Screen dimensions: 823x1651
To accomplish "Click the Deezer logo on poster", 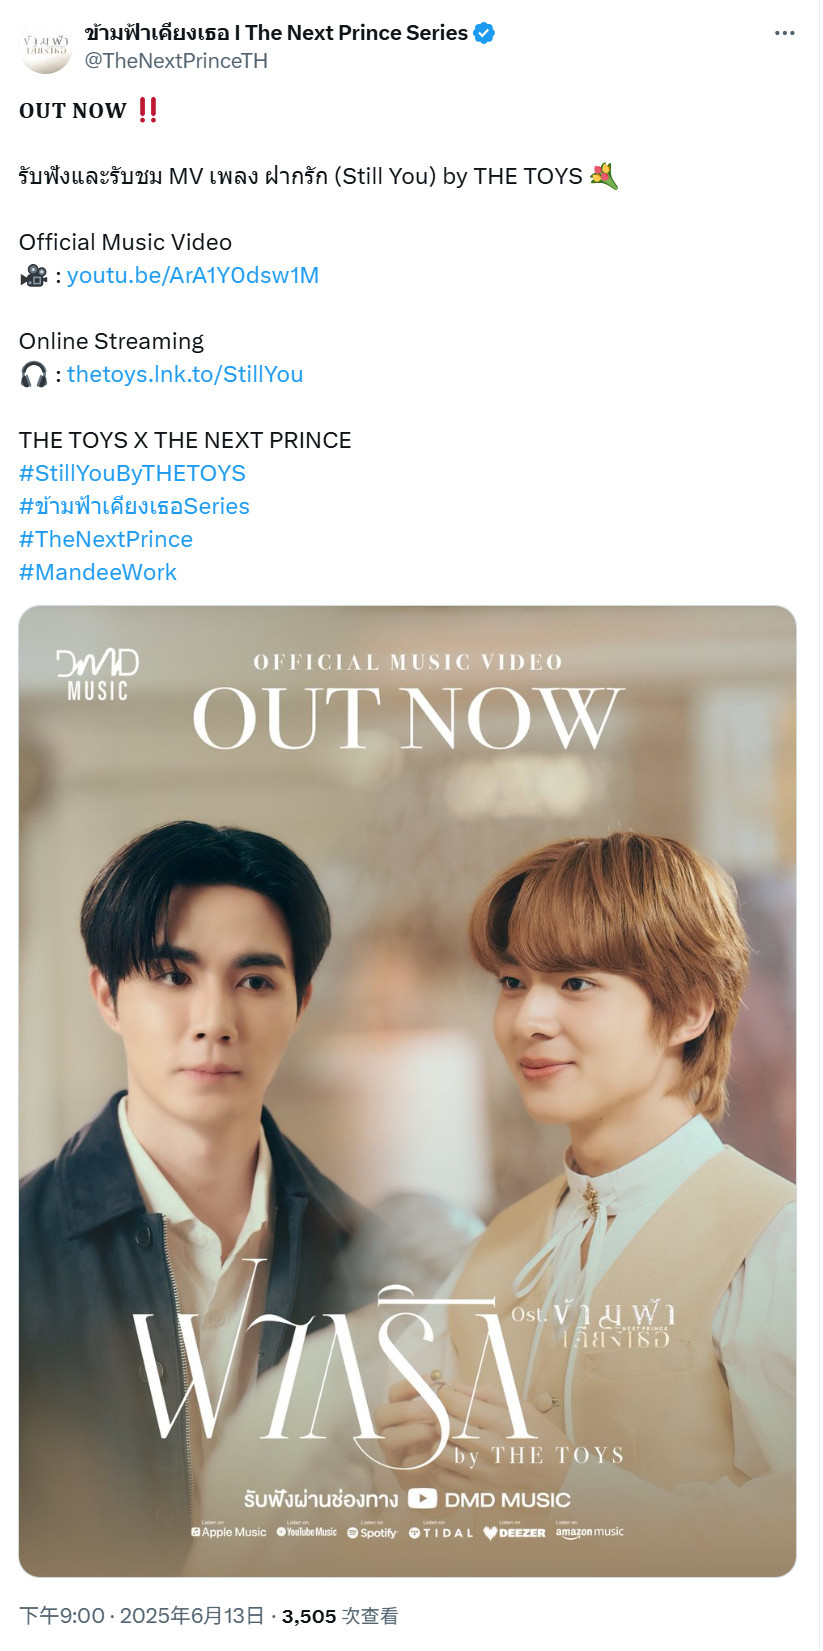I will point(514,1531).
